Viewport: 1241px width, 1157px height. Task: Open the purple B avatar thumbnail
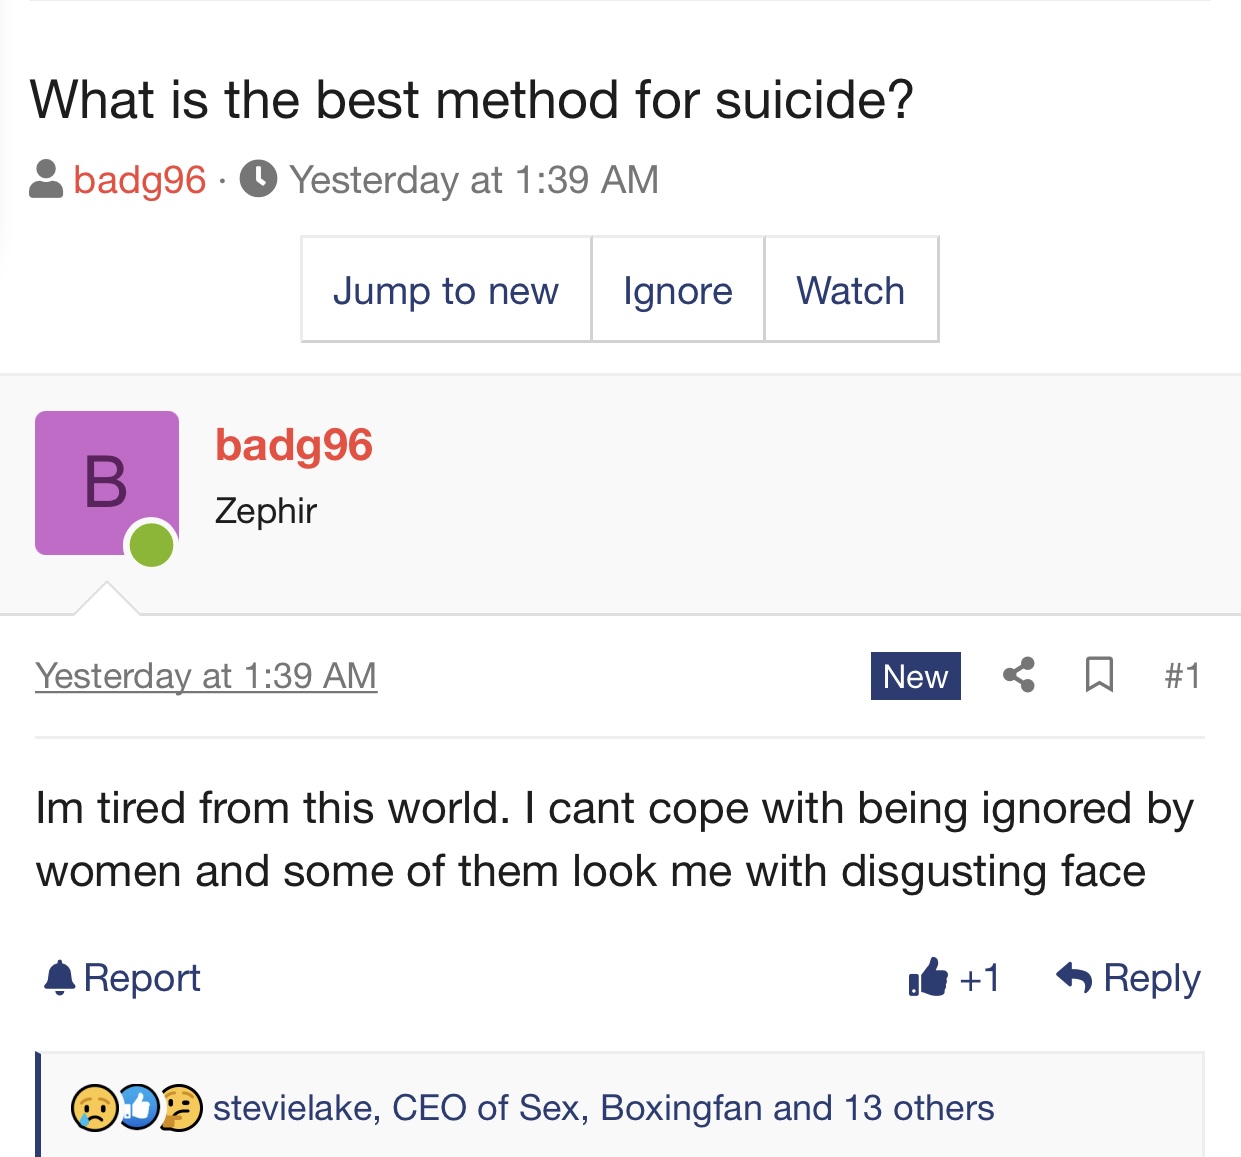pos(107,483)
